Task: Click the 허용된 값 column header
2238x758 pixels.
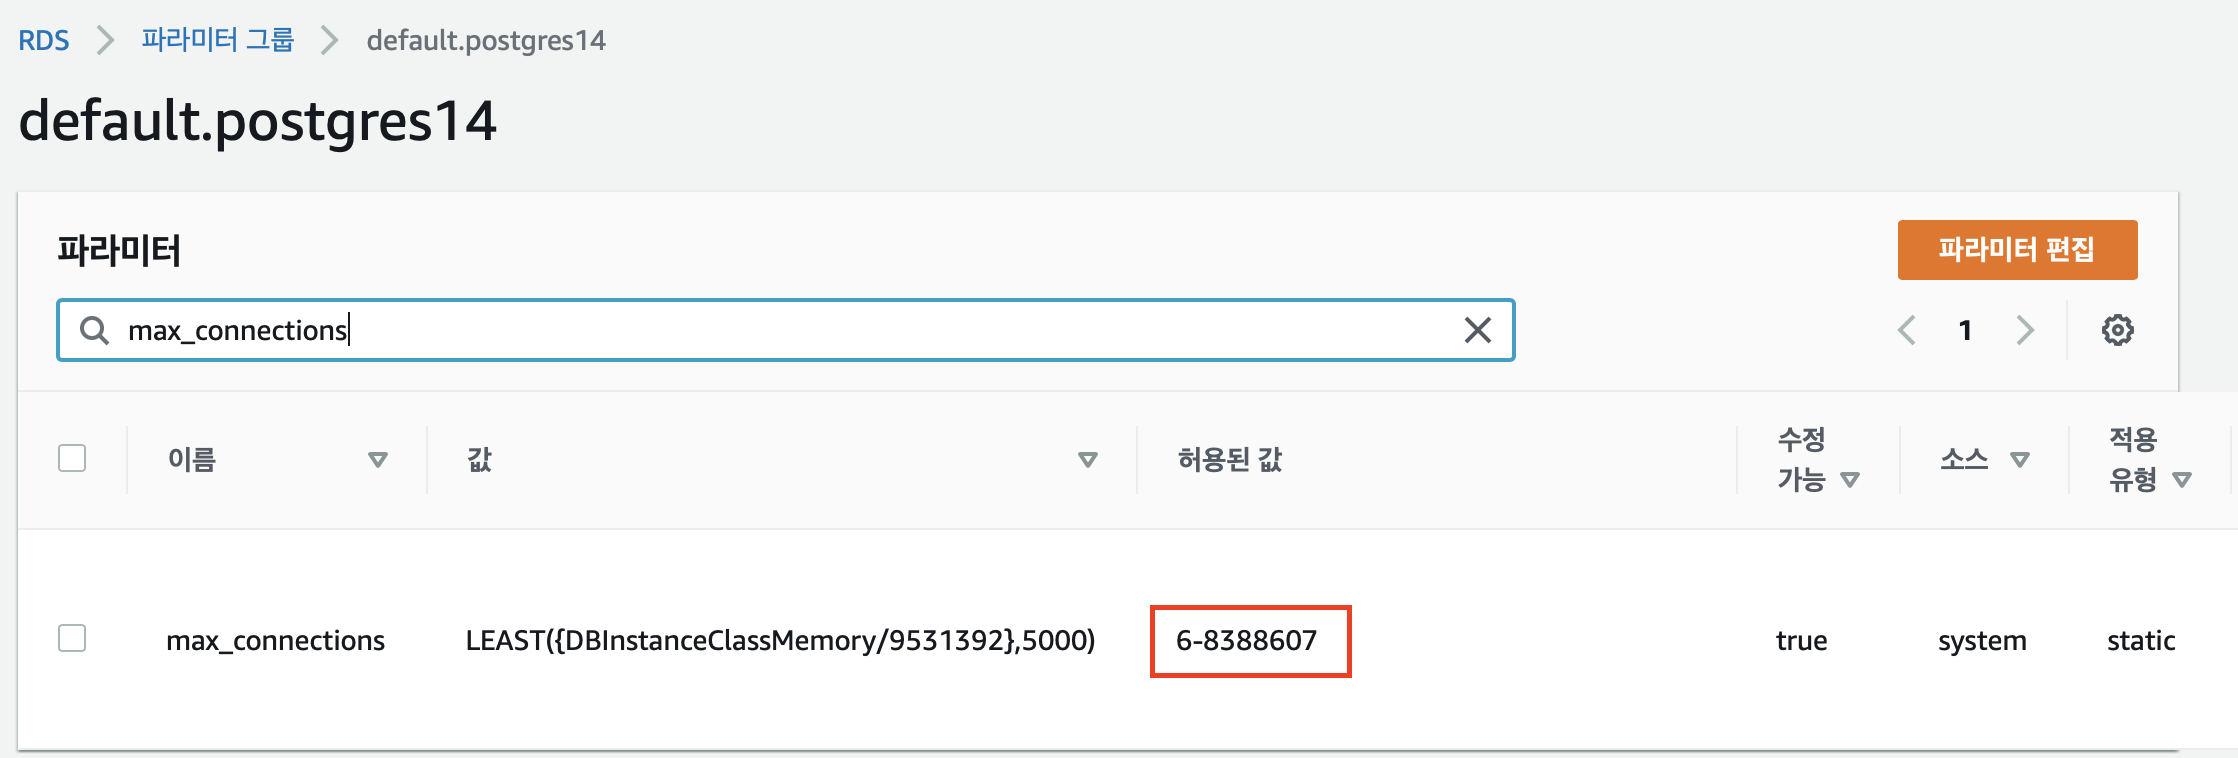Action: pyautogui.click(x=1230, y=460)
